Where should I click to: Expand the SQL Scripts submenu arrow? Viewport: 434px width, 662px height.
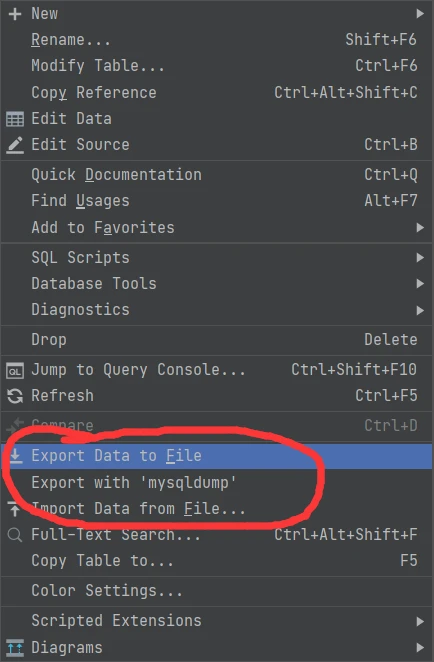420,258
